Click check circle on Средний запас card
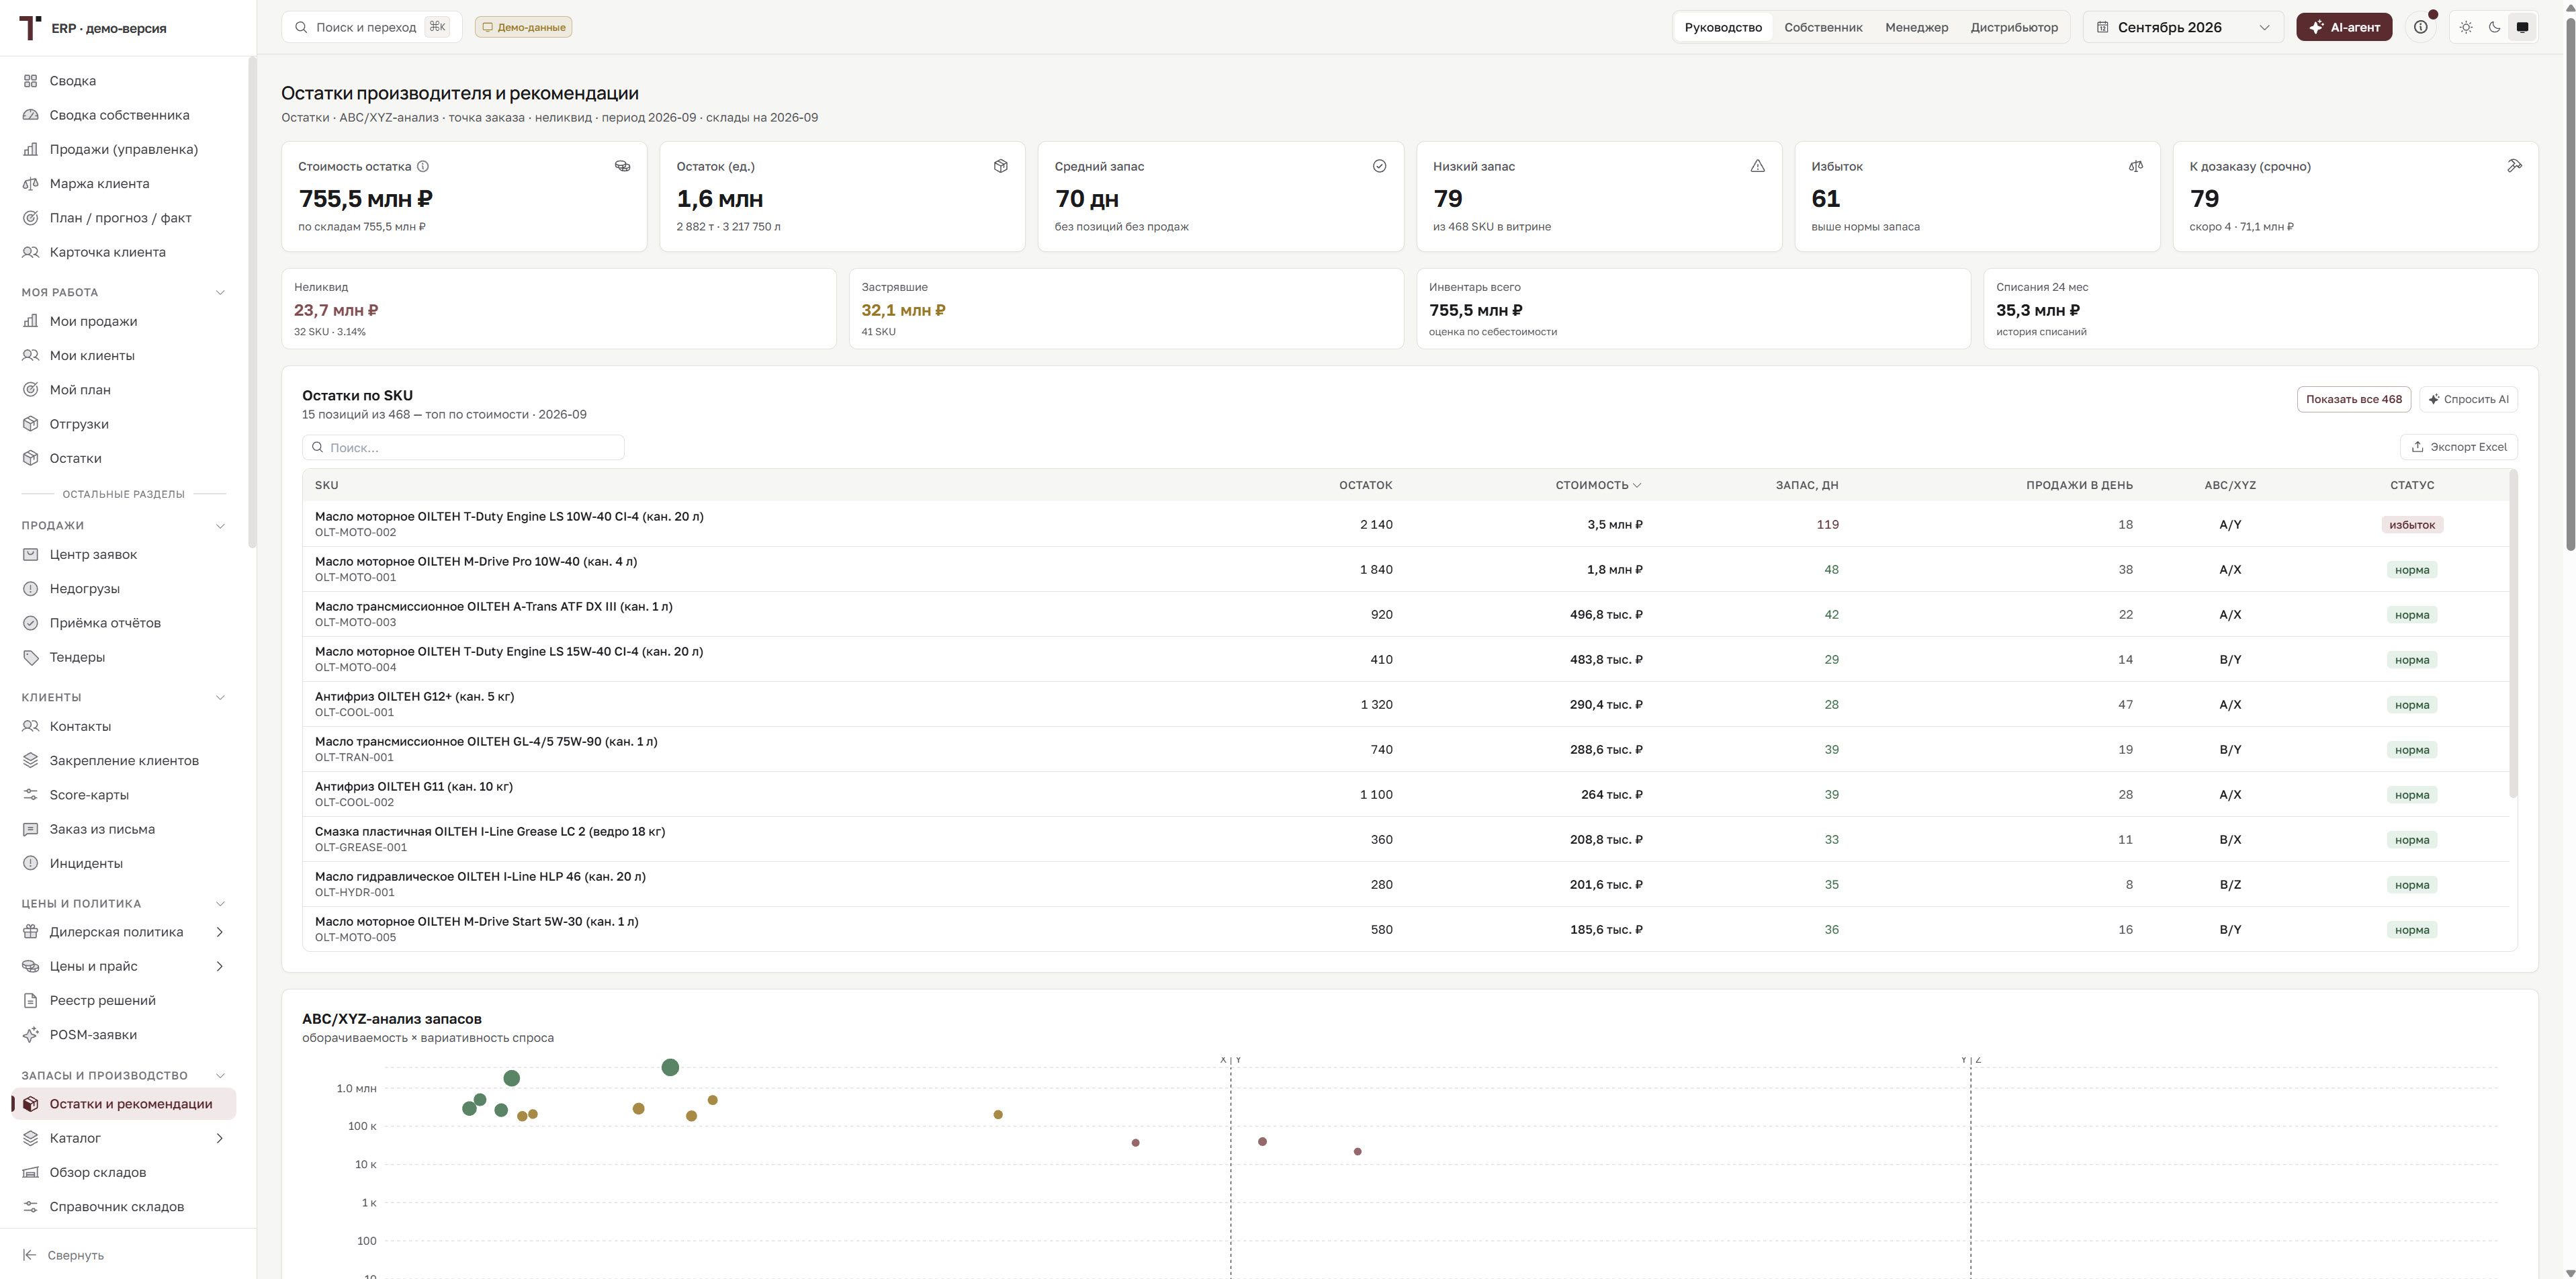This screenshot has width=2576, height=1279. point(1379,166)
